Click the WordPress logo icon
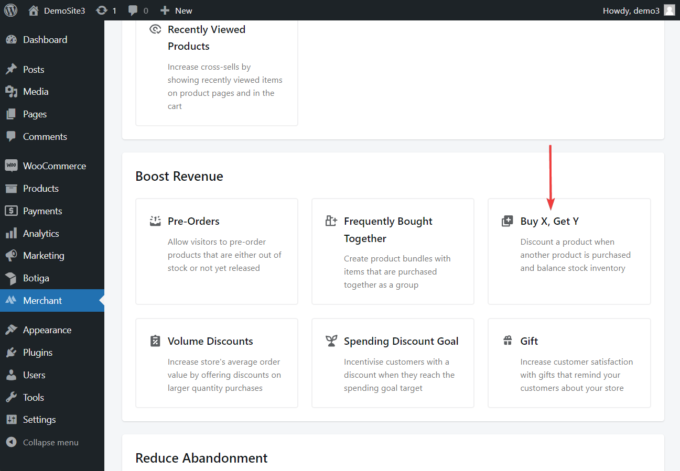This screenshot has height=471, width=680. coord(10,10)
